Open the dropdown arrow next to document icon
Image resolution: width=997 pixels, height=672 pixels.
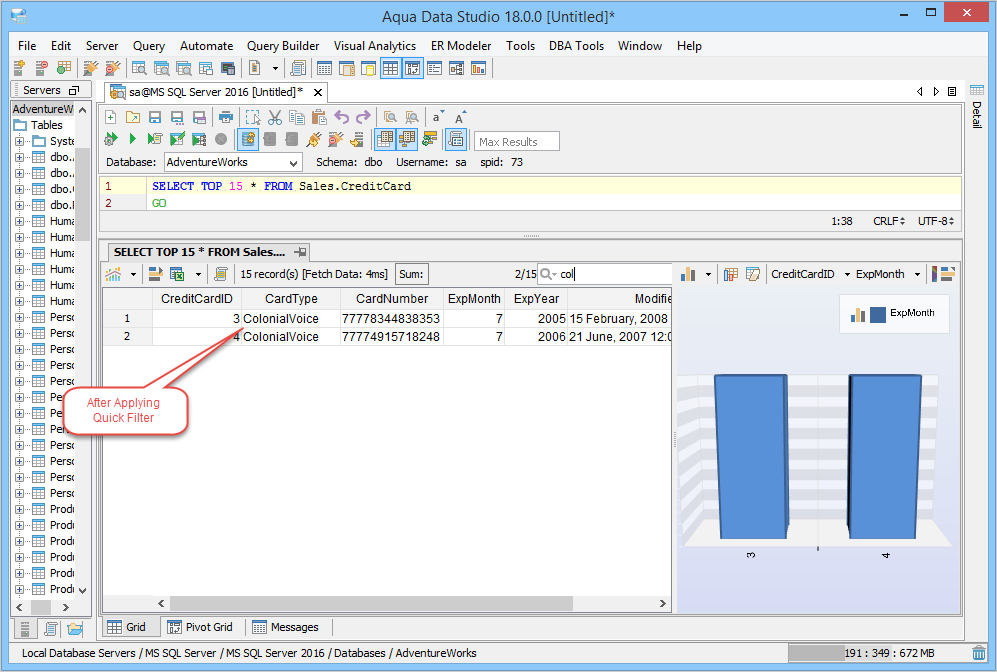coord(275,68)
